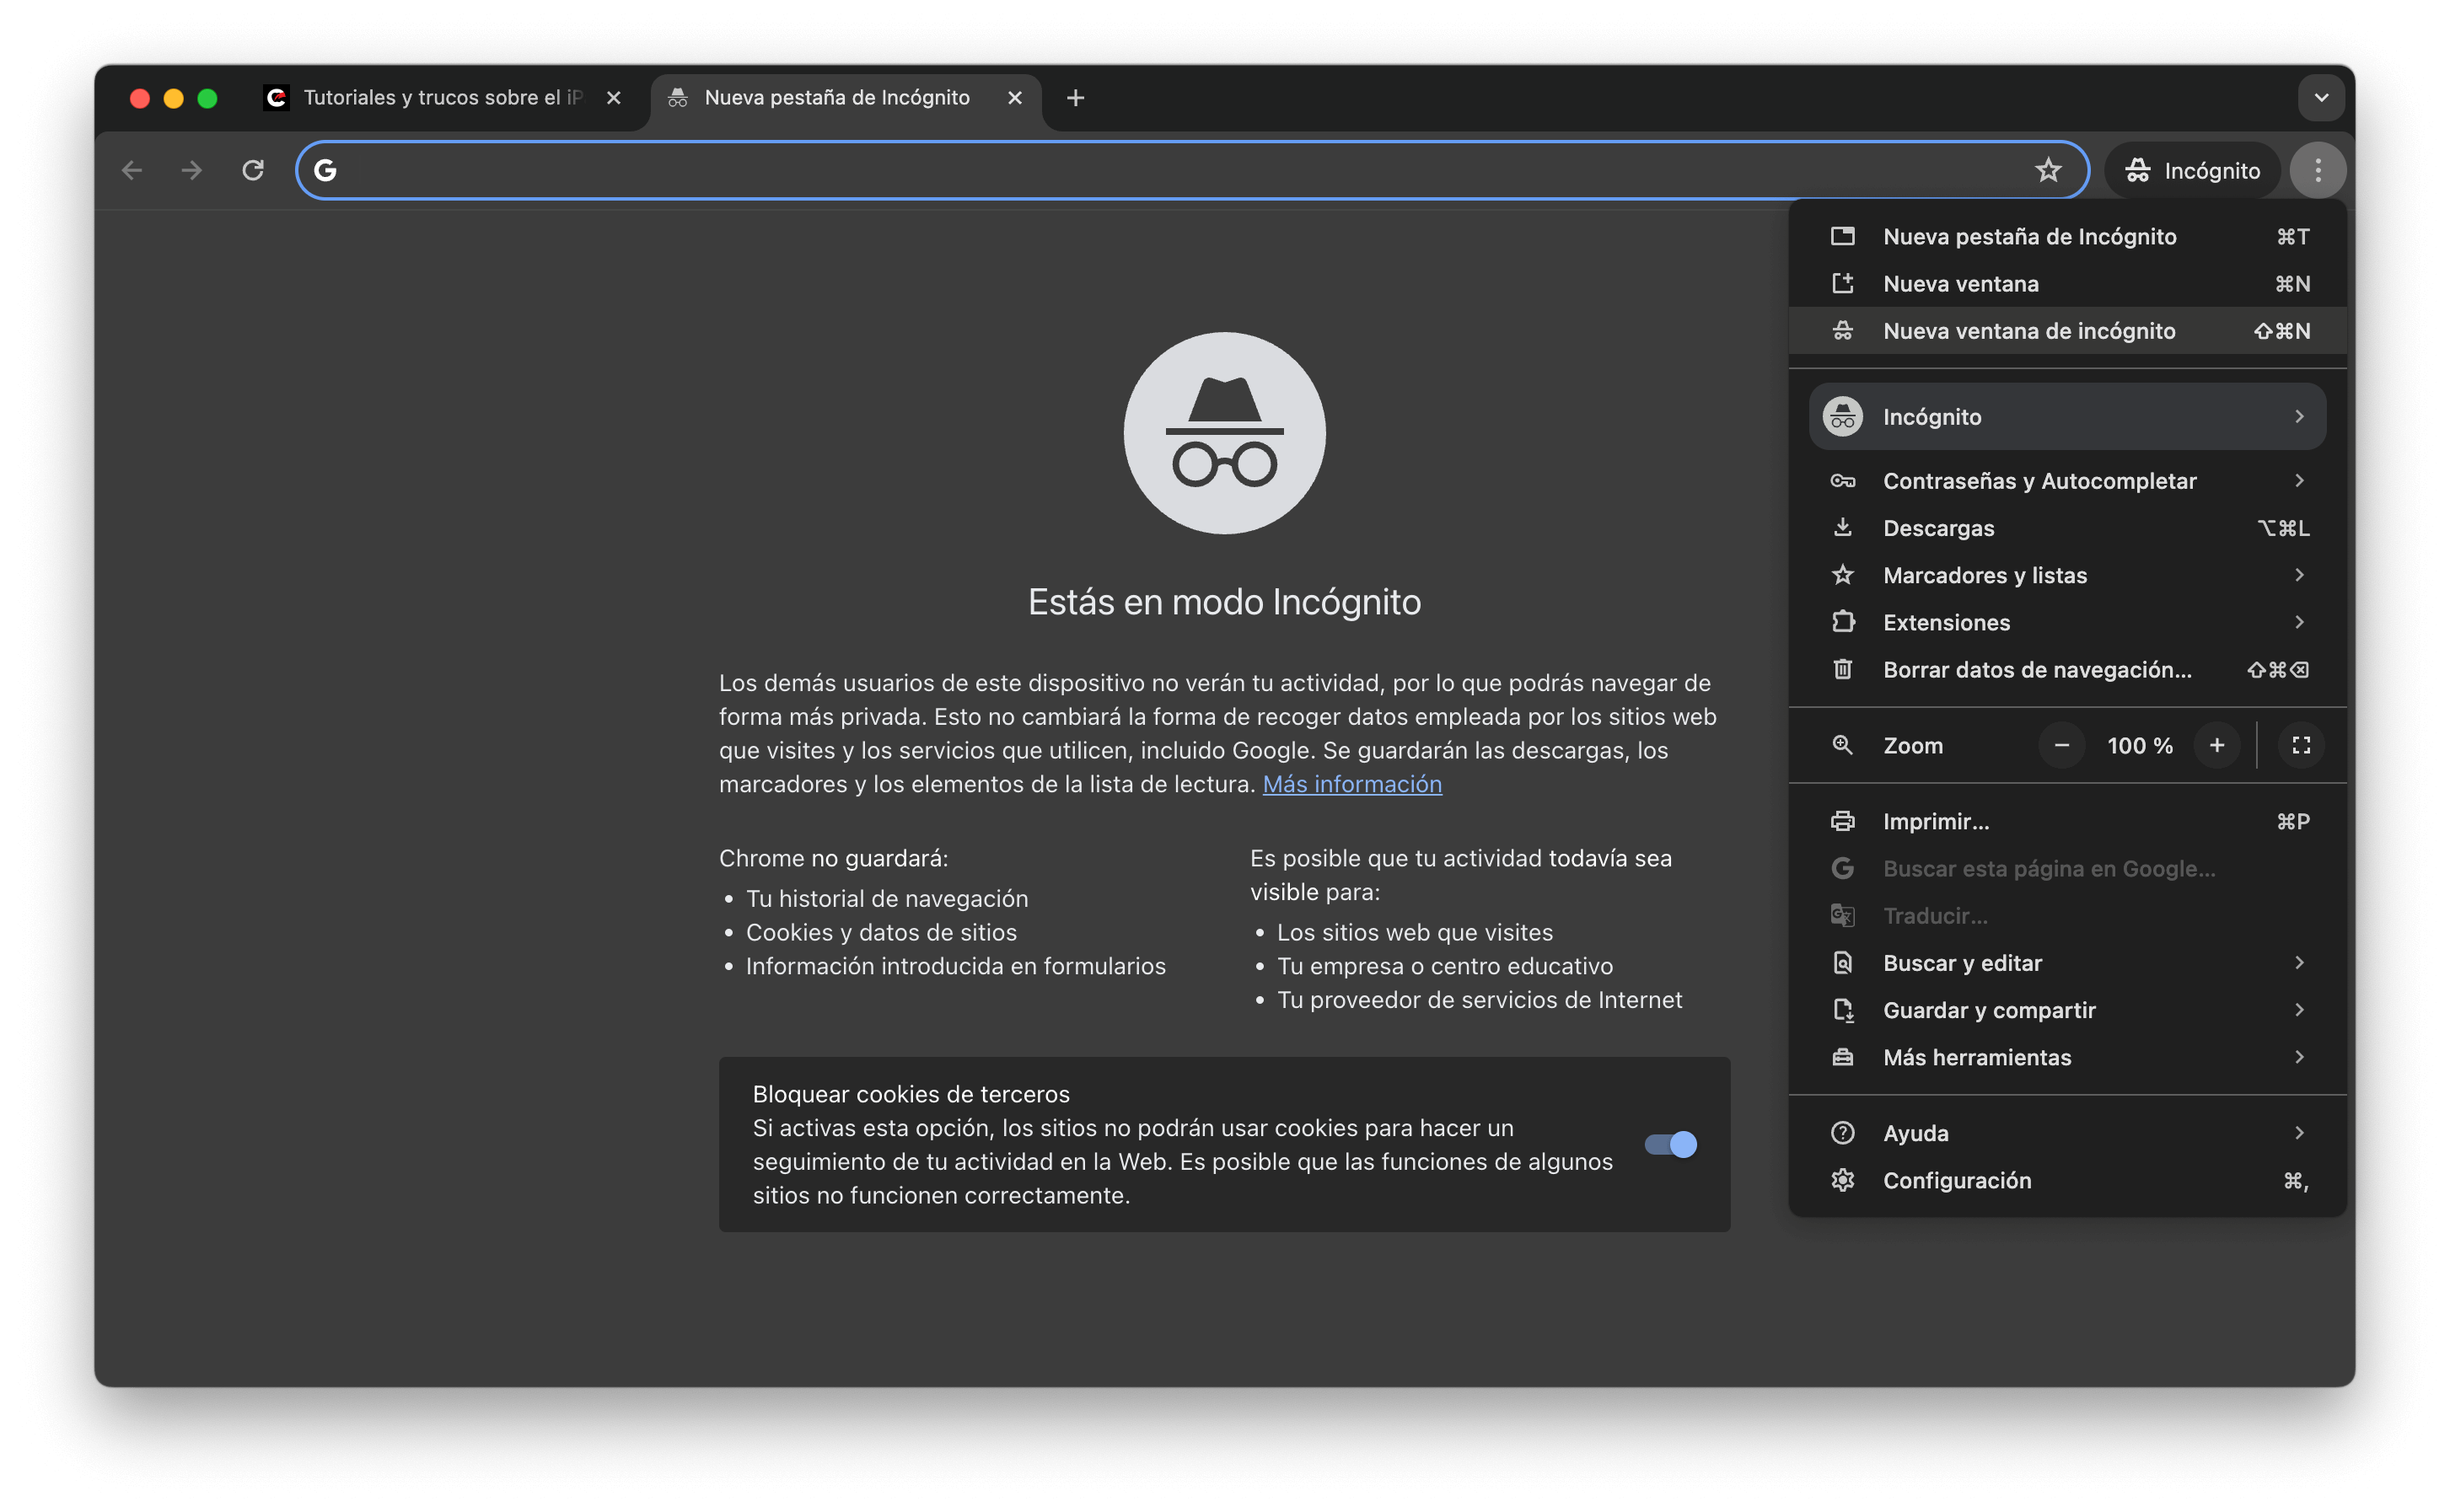The height and width of the screenshot is (1512, 2450).
Task: Open the Incógnito profile icon in the toolbar
Action: [2139, 170]
